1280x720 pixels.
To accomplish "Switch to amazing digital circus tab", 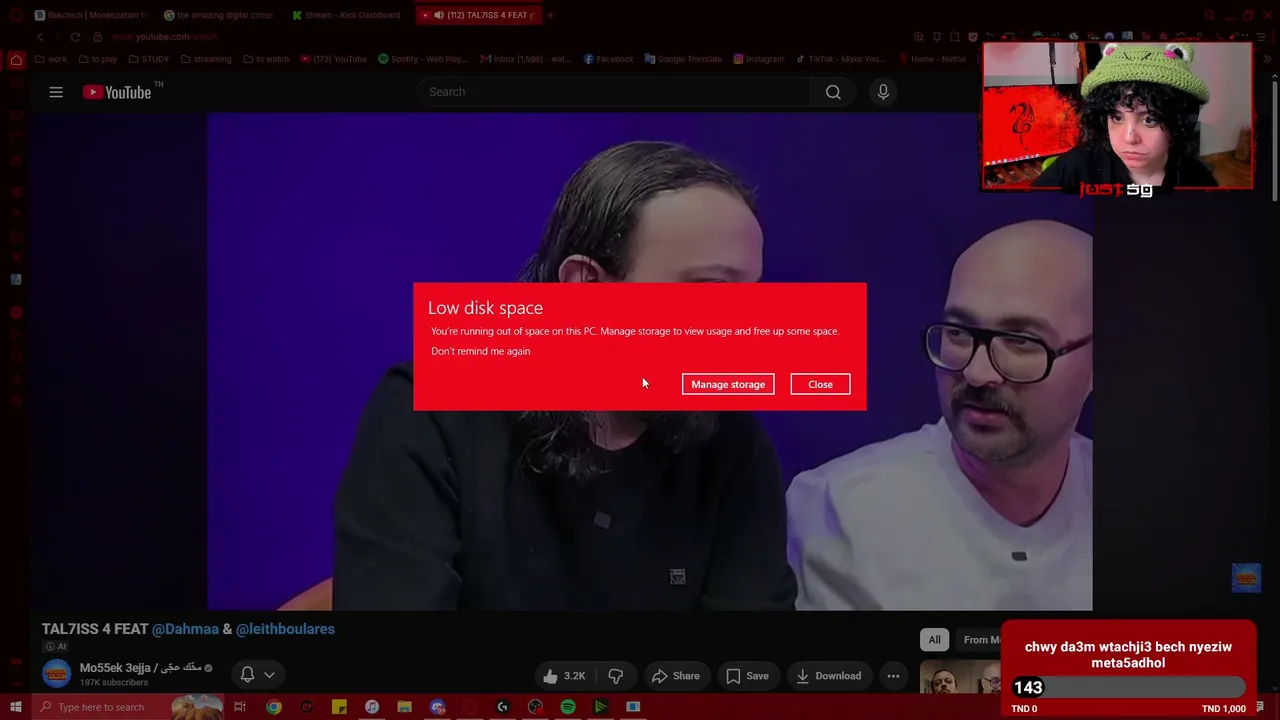I will click(x=219, y=15).
